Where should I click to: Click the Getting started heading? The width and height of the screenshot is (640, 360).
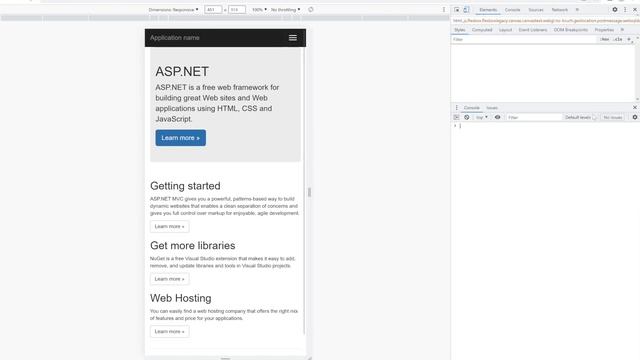185,186
